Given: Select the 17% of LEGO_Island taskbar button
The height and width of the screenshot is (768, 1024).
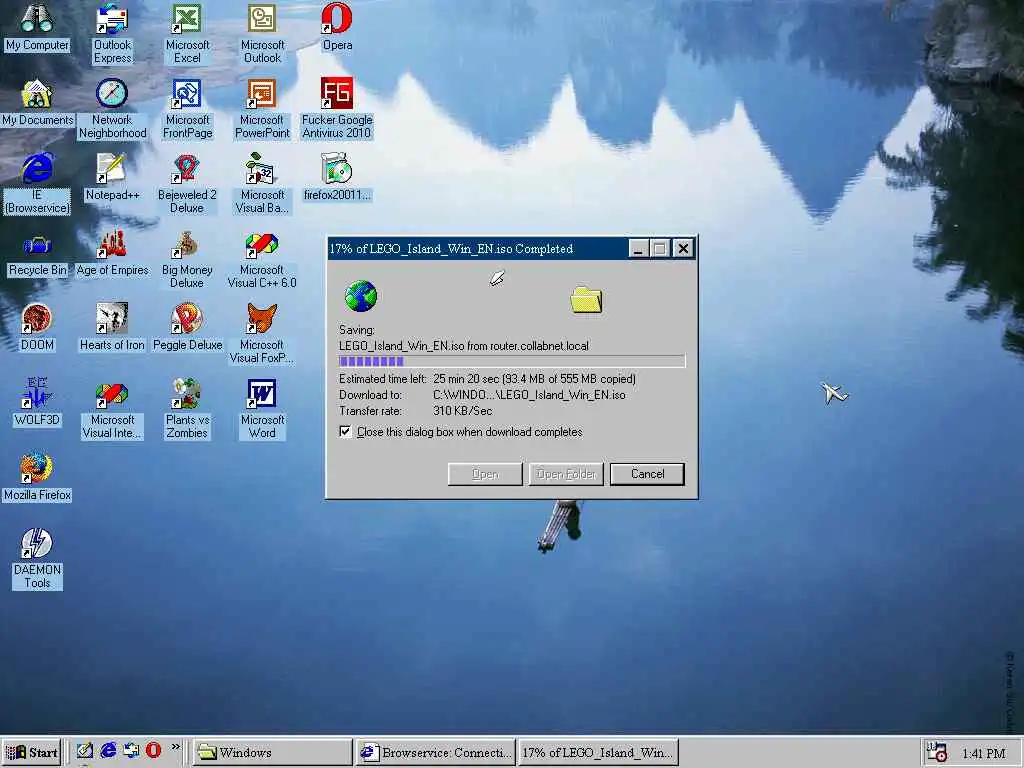Looking at the screenshot, I should [599, 752].
